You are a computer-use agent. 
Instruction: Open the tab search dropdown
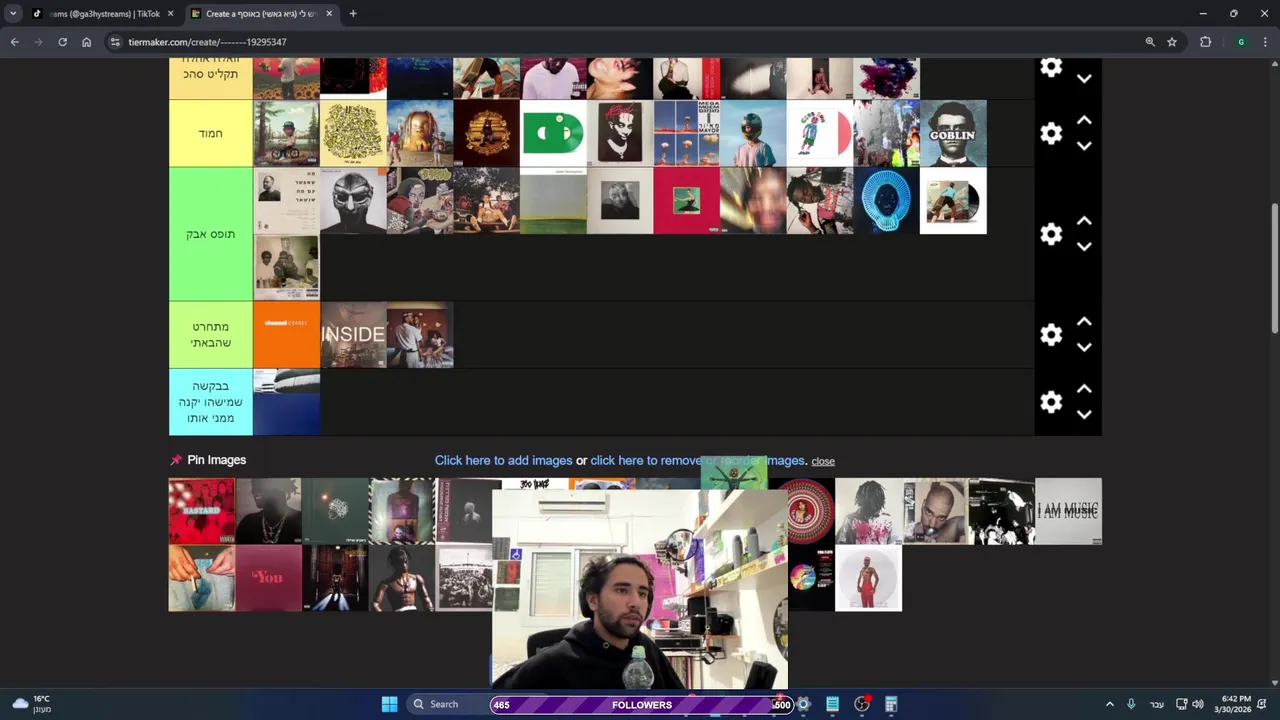tap(12, 14)
